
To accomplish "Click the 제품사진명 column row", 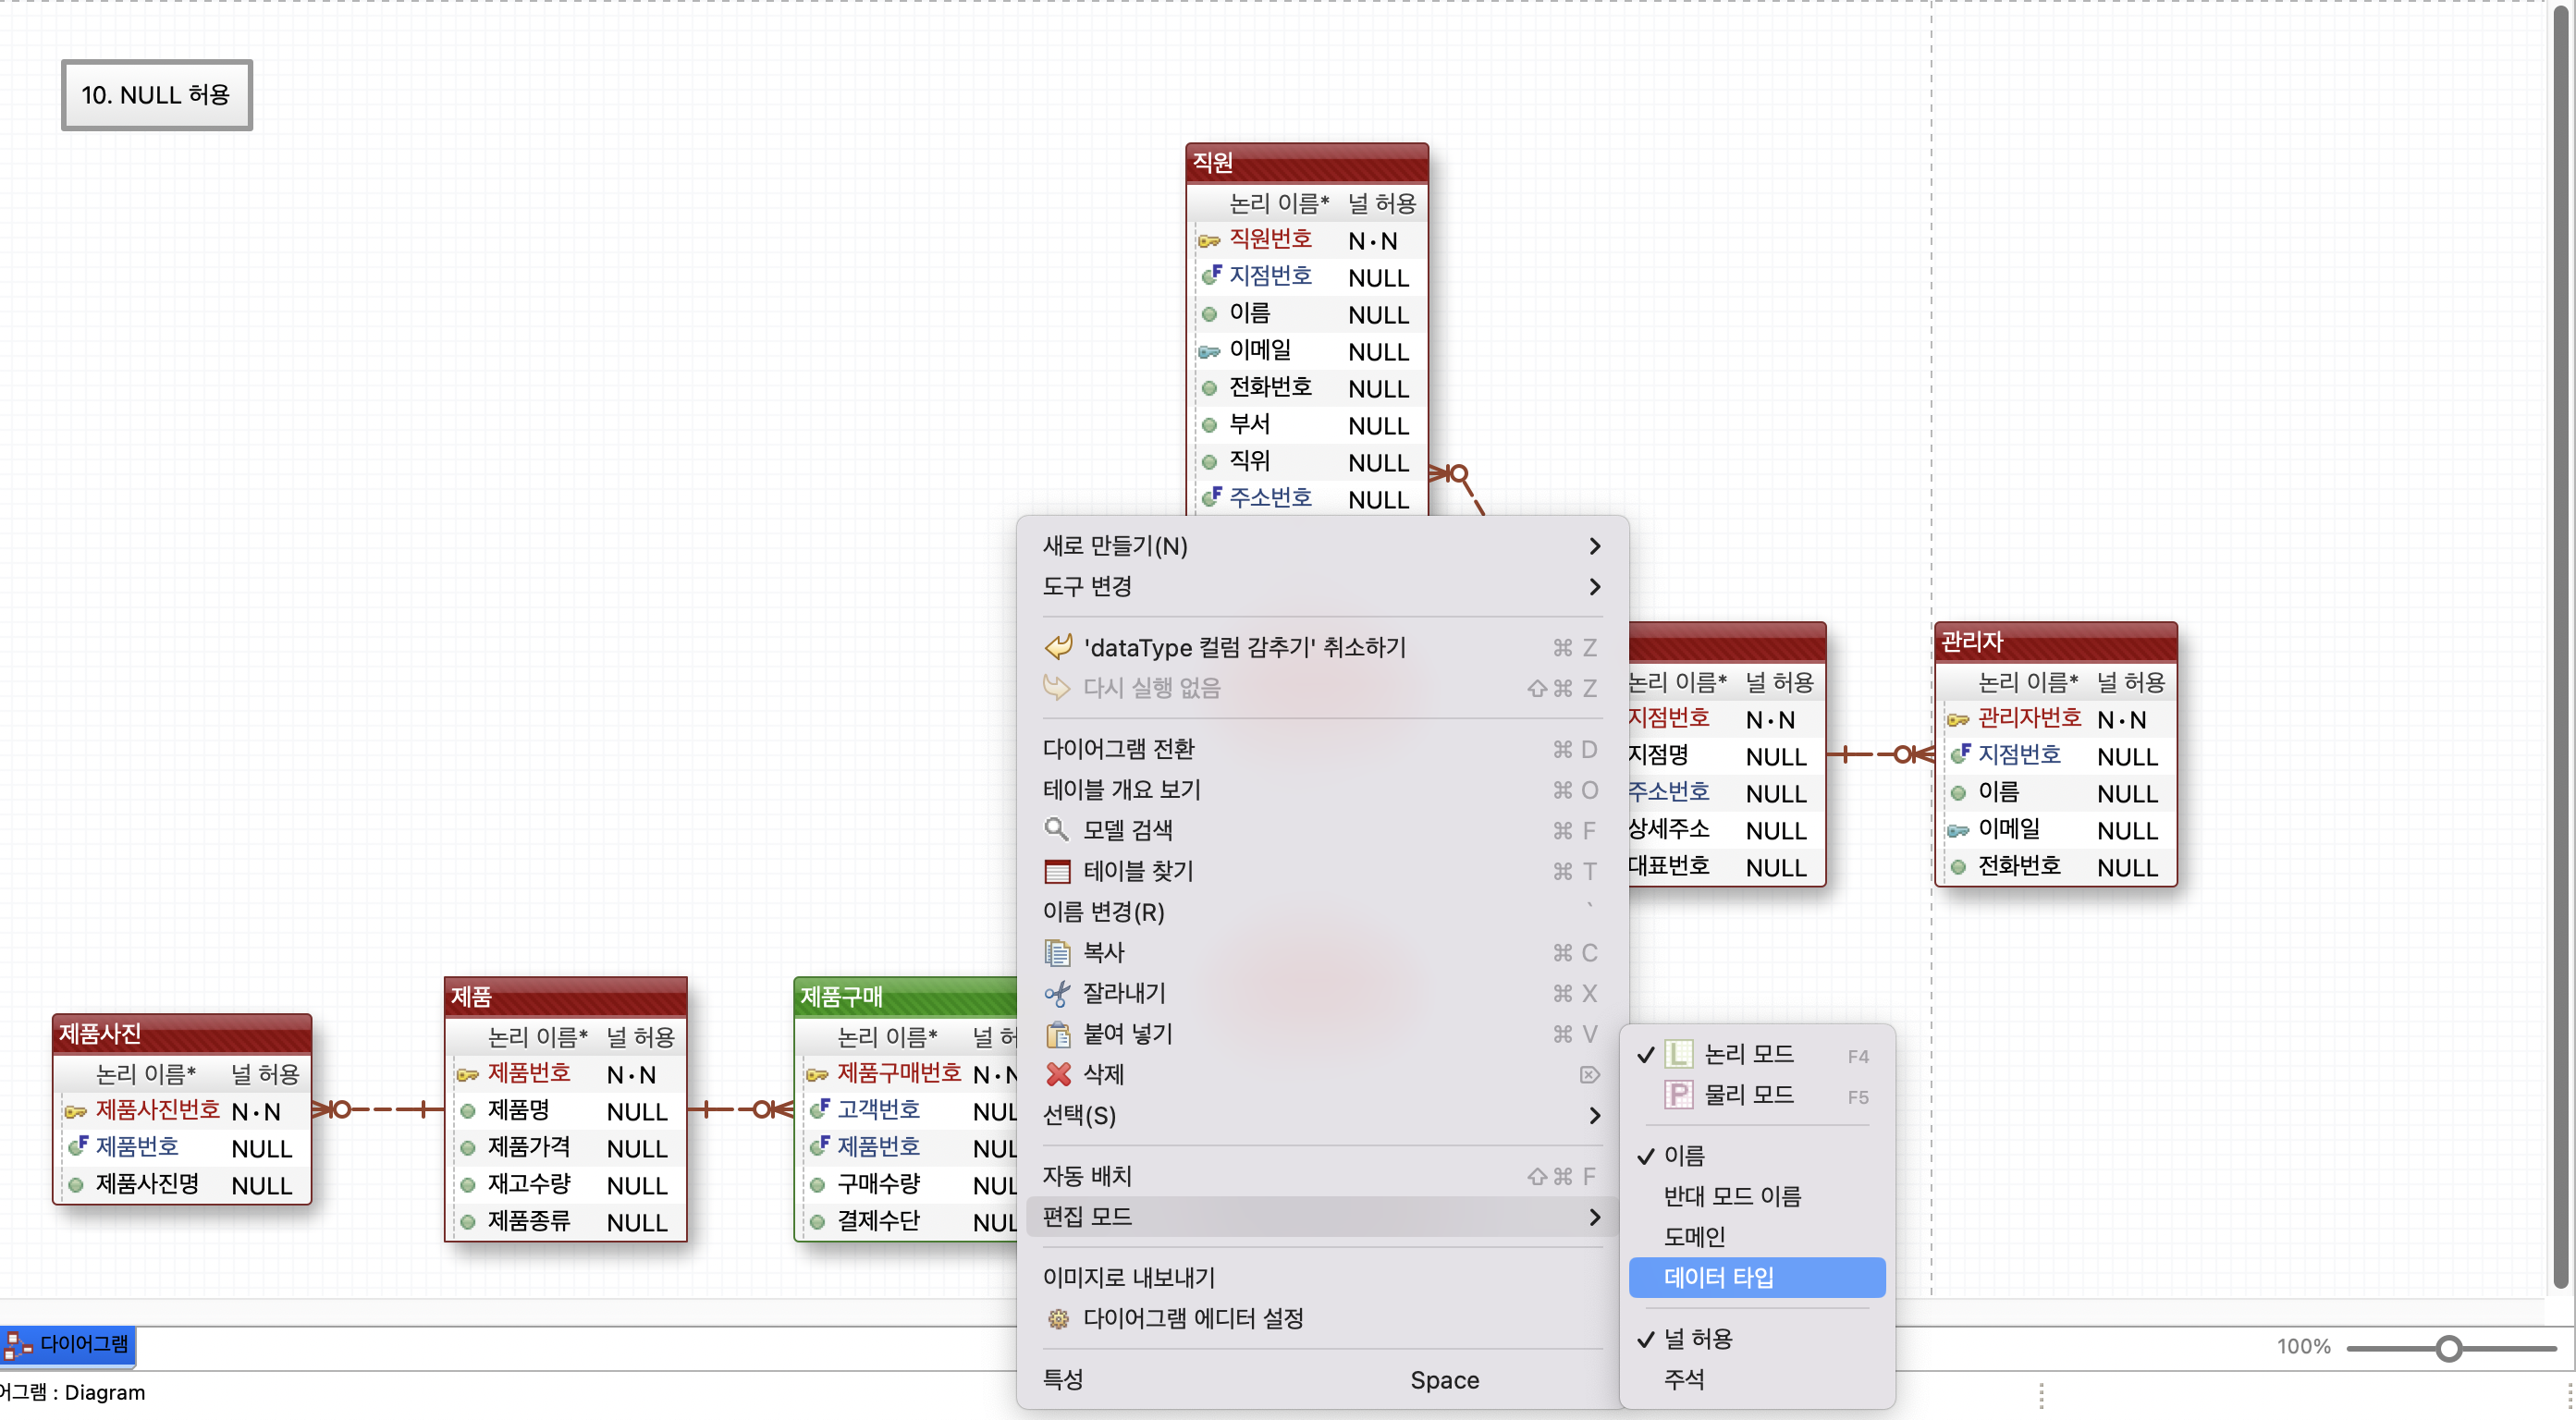I will pos(182,1185).
